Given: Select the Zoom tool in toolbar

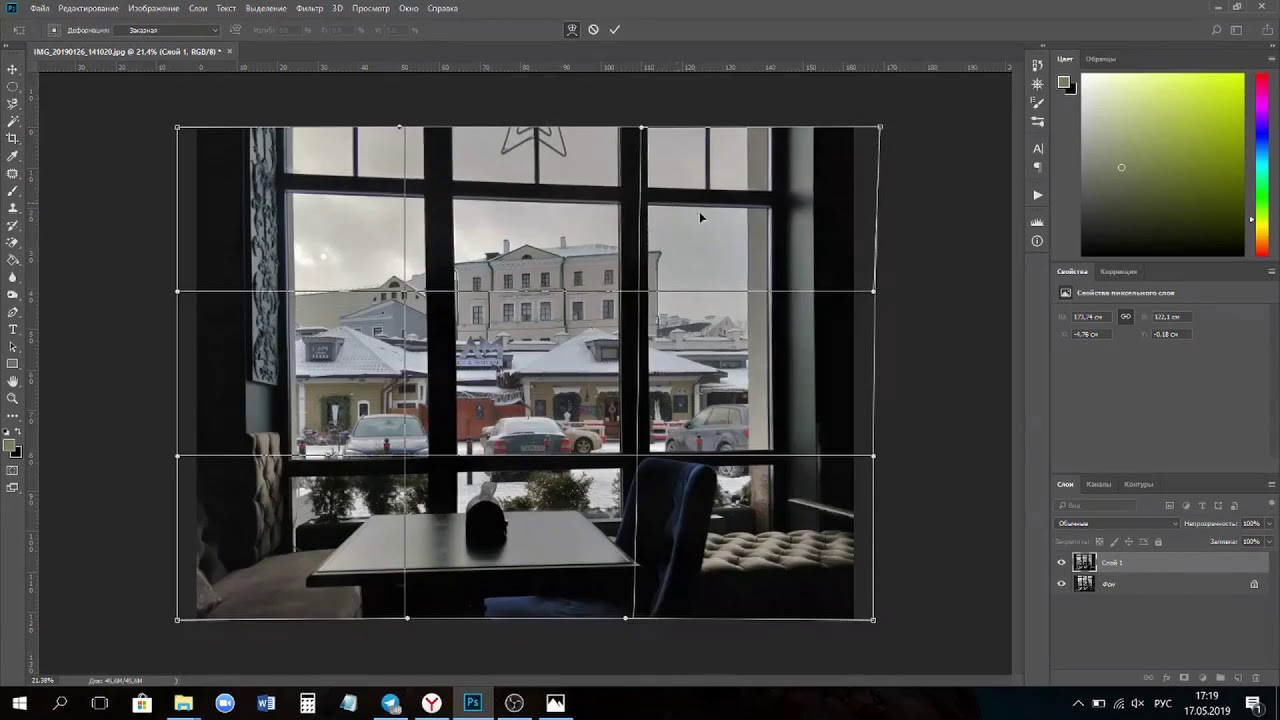Looking at the screenshot, I should pos(13,398).
